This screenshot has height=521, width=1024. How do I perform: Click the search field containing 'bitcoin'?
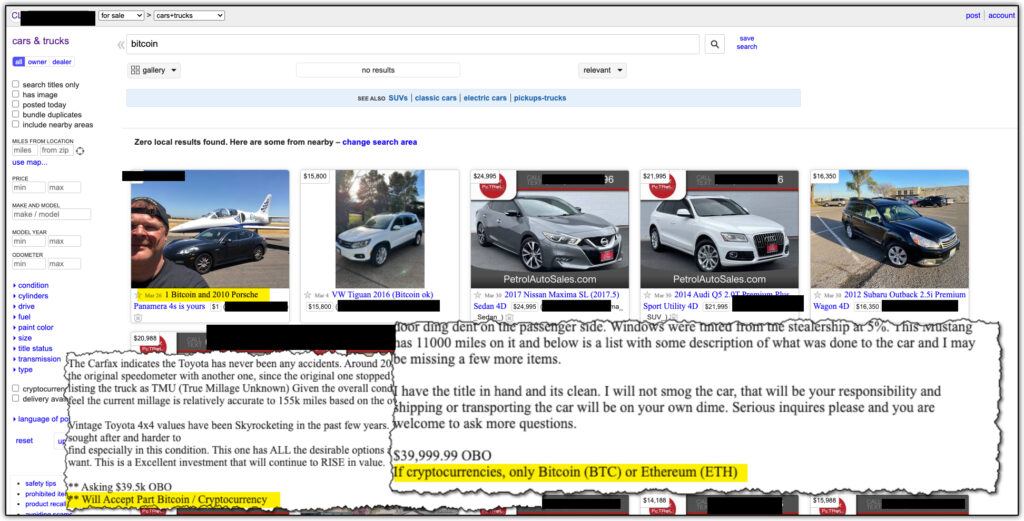point(413,44)
